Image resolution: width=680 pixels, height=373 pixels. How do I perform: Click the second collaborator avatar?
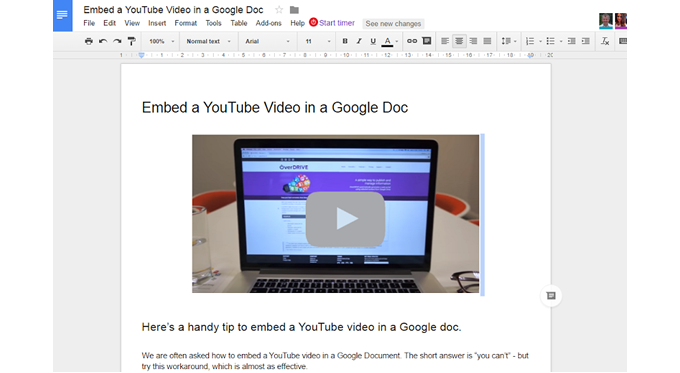click(x=621, y=21)
